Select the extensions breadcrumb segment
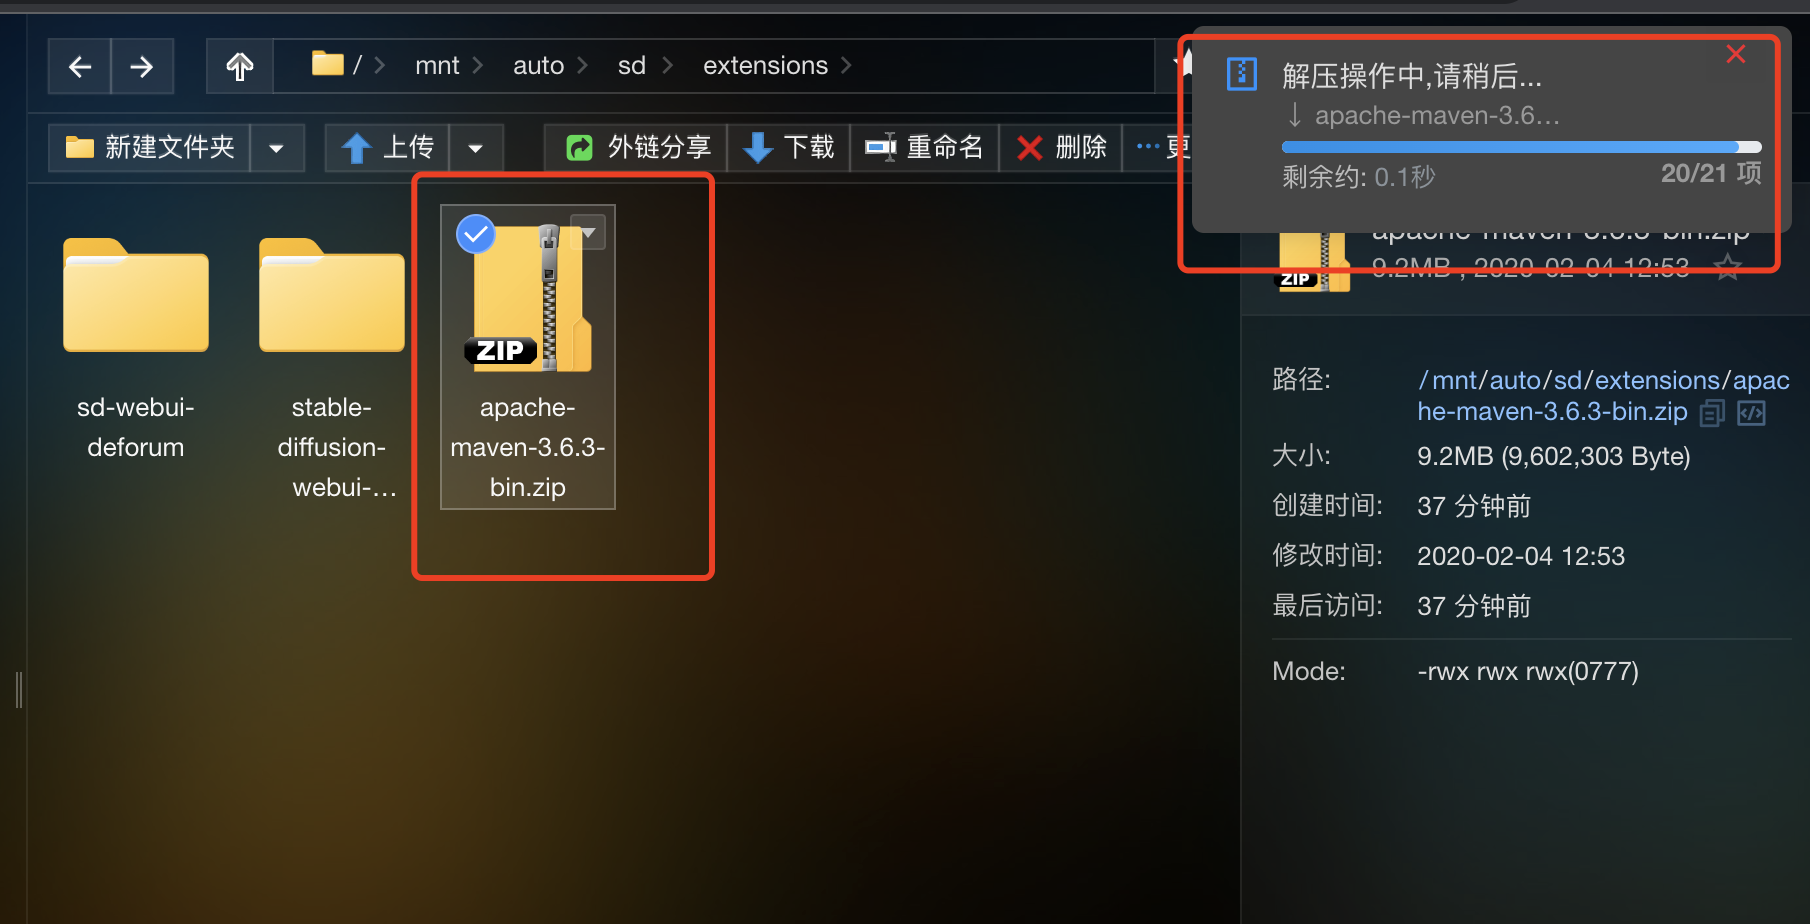The height and width of the screenshot is (924, 1810). point(765,66)
